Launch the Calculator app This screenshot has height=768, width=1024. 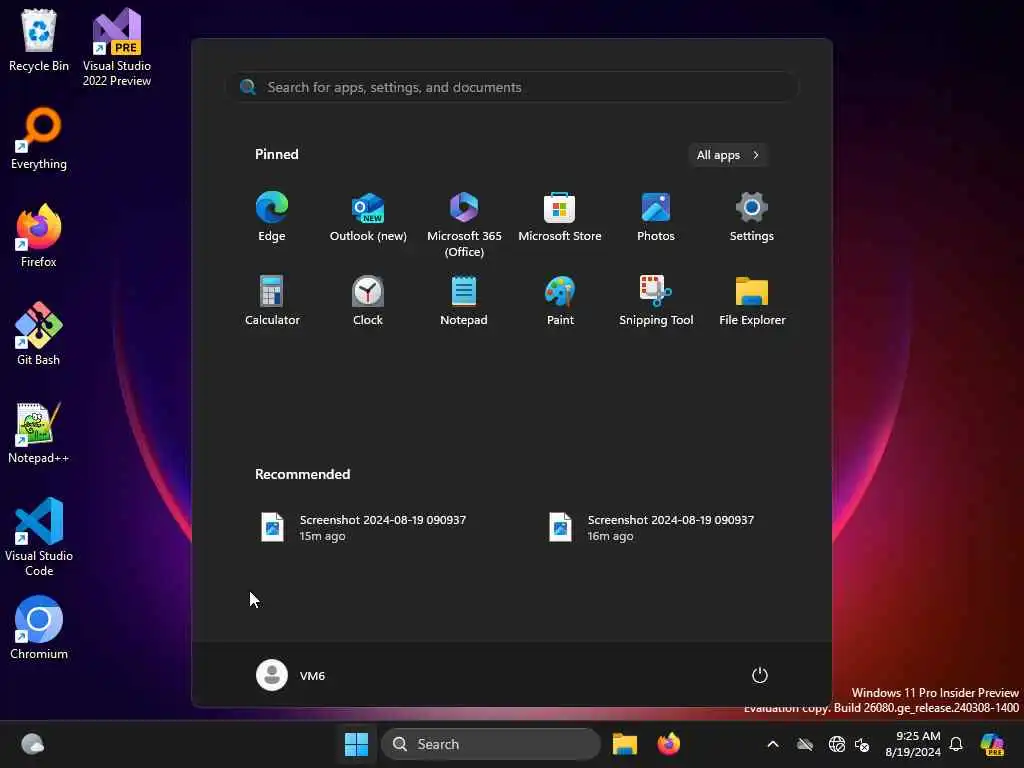click(x=272, y=300)
